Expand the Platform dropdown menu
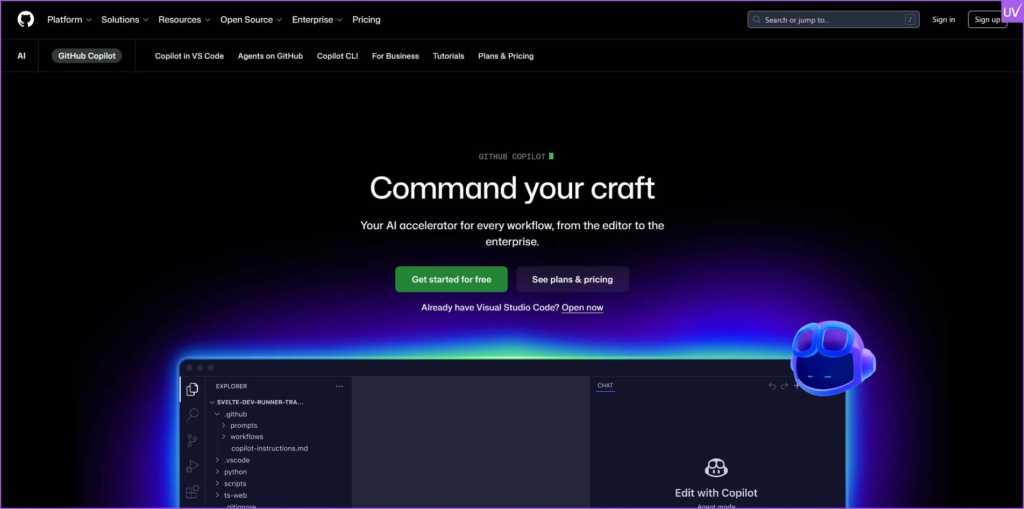1024x509 pixels. [69, 19]
